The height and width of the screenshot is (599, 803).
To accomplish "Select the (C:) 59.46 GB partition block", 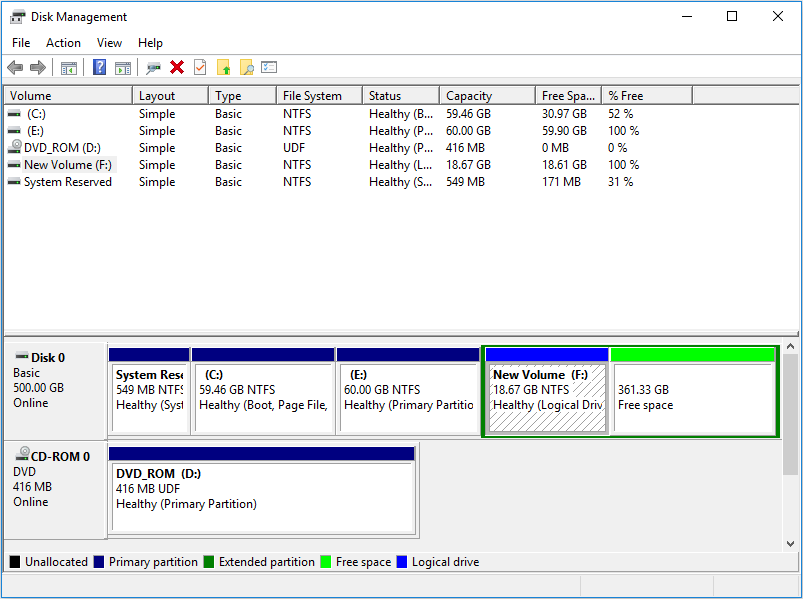I will (263, 392).
